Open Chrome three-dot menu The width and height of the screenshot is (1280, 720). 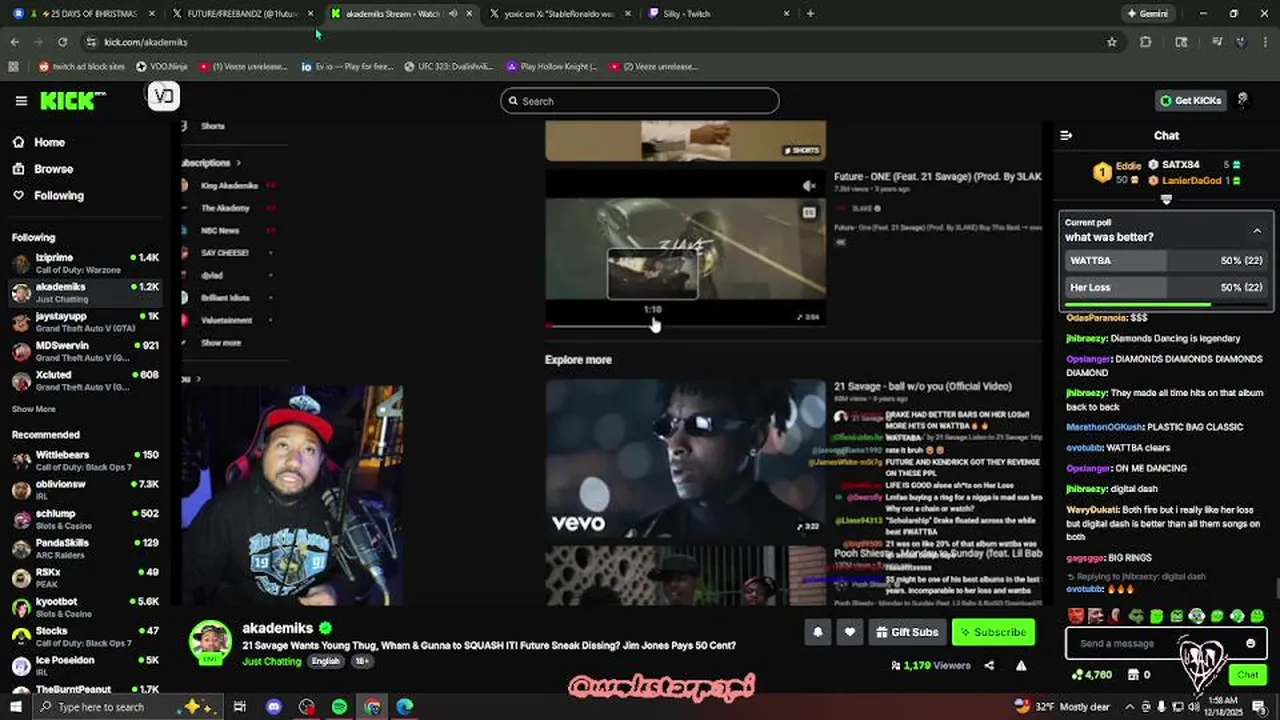[x=1265, y=42]
